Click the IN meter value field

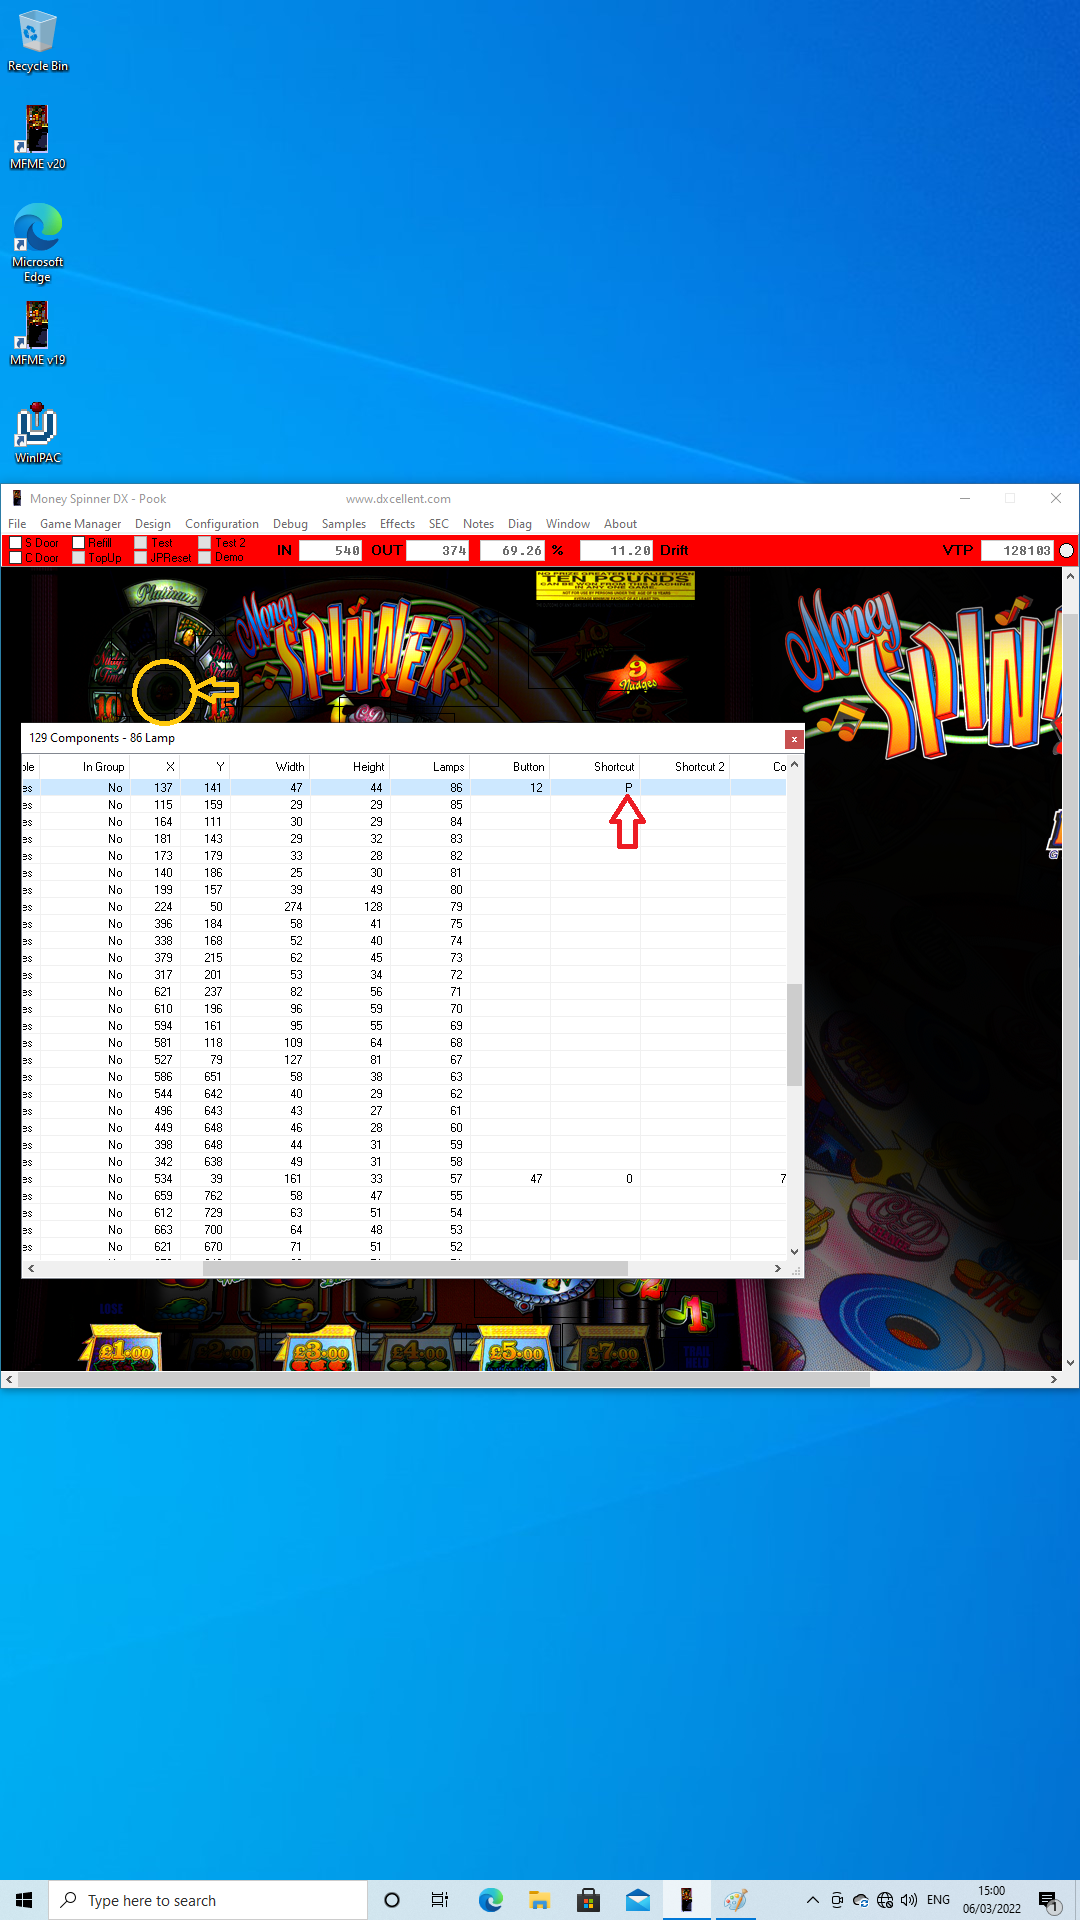click(331, 551)
